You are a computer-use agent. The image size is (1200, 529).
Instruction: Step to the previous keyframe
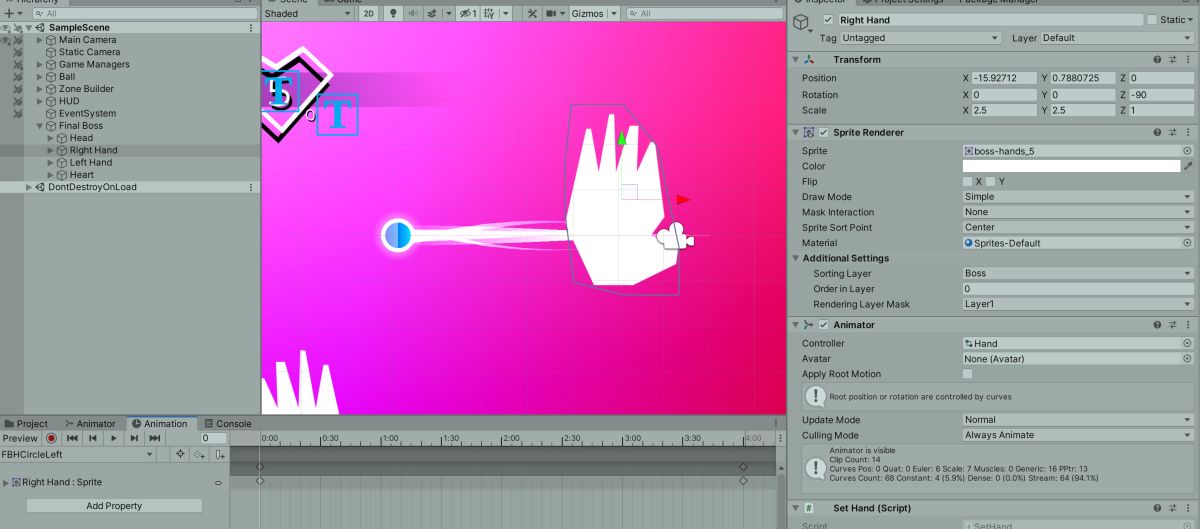tap(93, 438)
